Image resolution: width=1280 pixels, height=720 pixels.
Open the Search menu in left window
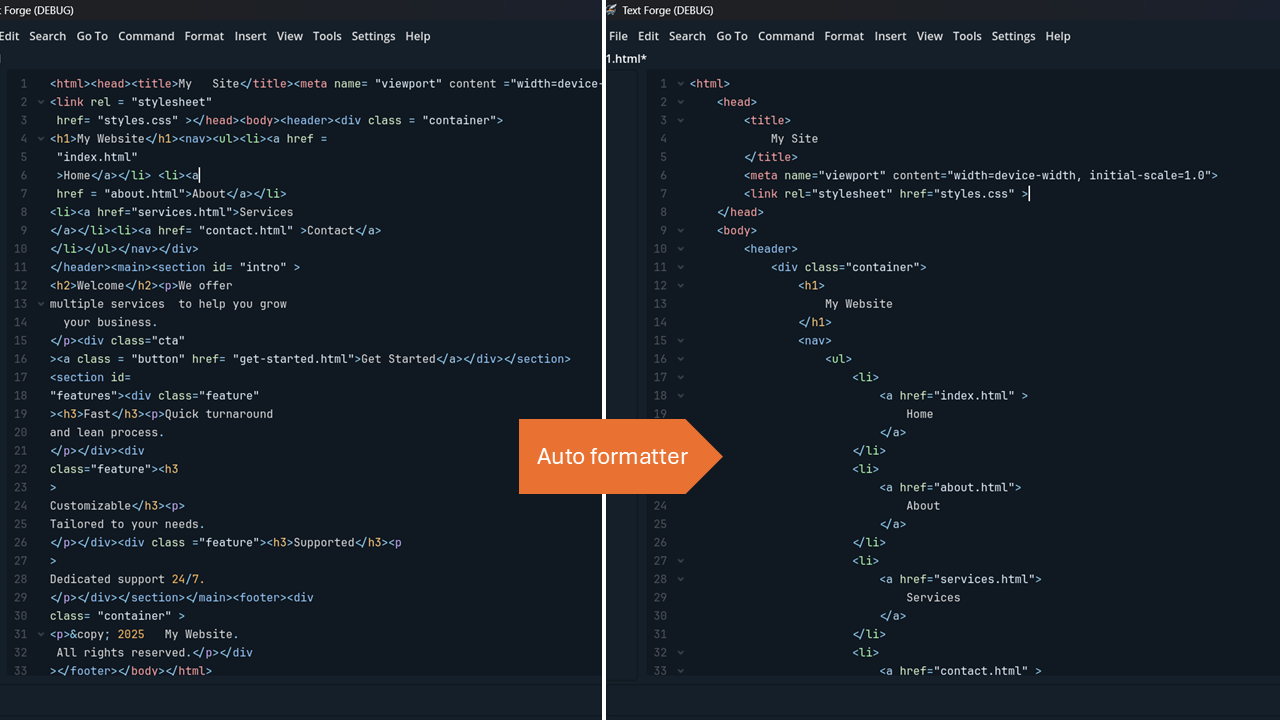(47, 36)
